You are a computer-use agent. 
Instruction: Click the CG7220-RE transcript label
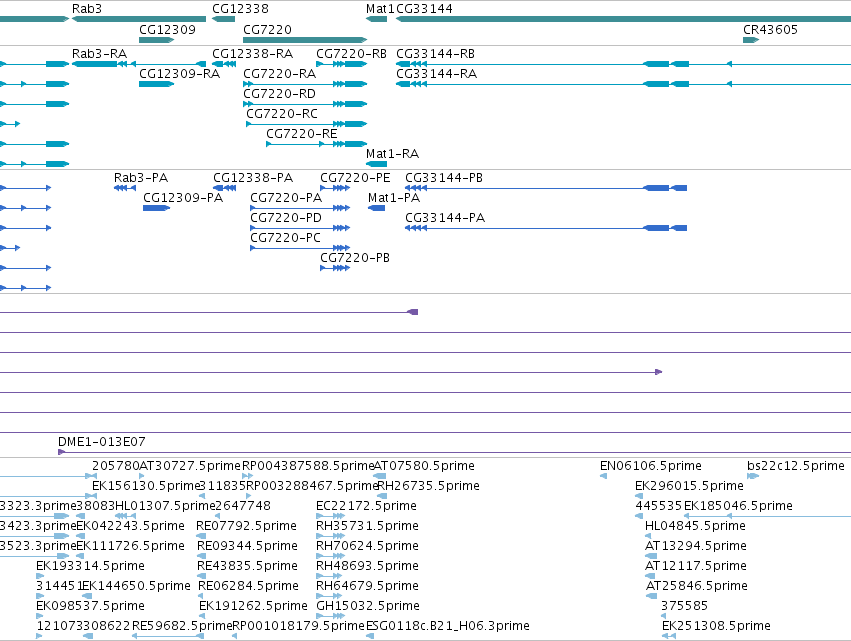(302, 134)
